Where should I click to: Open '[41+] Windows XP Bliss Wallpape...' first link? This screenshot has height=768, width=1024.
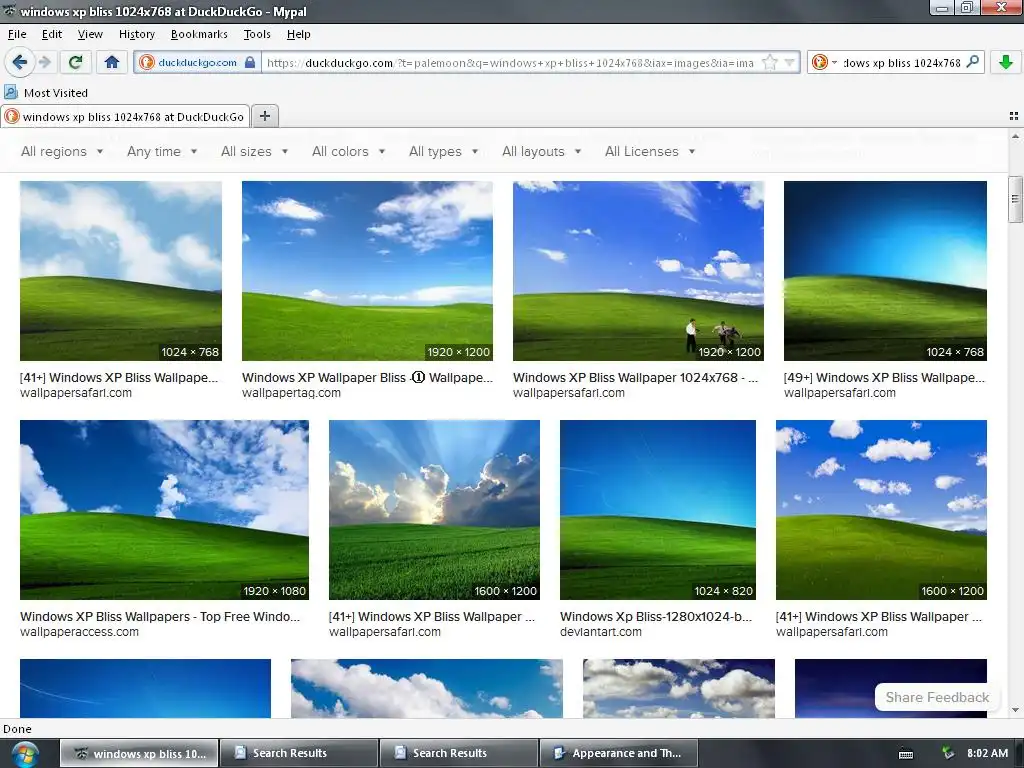pyautogui.click(x=119, y=377)
